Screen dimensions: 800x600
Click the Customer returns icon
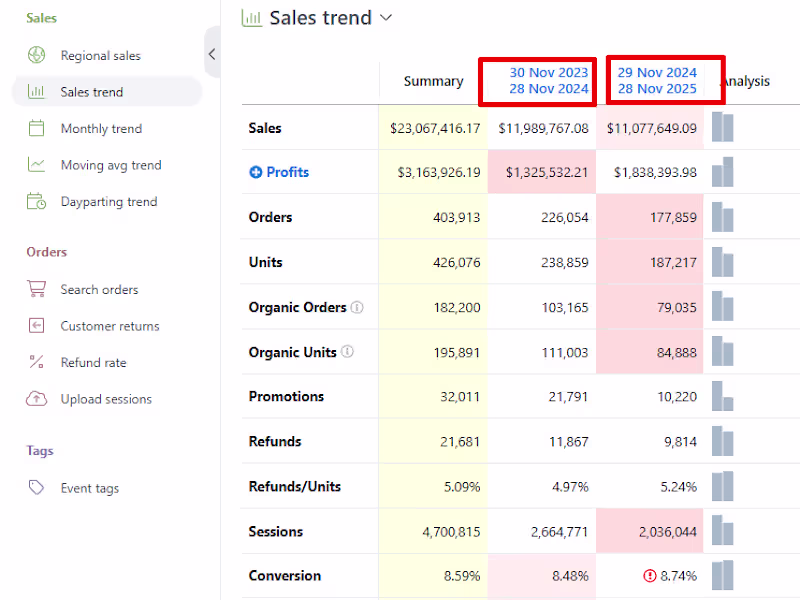[x=36, y=326]
